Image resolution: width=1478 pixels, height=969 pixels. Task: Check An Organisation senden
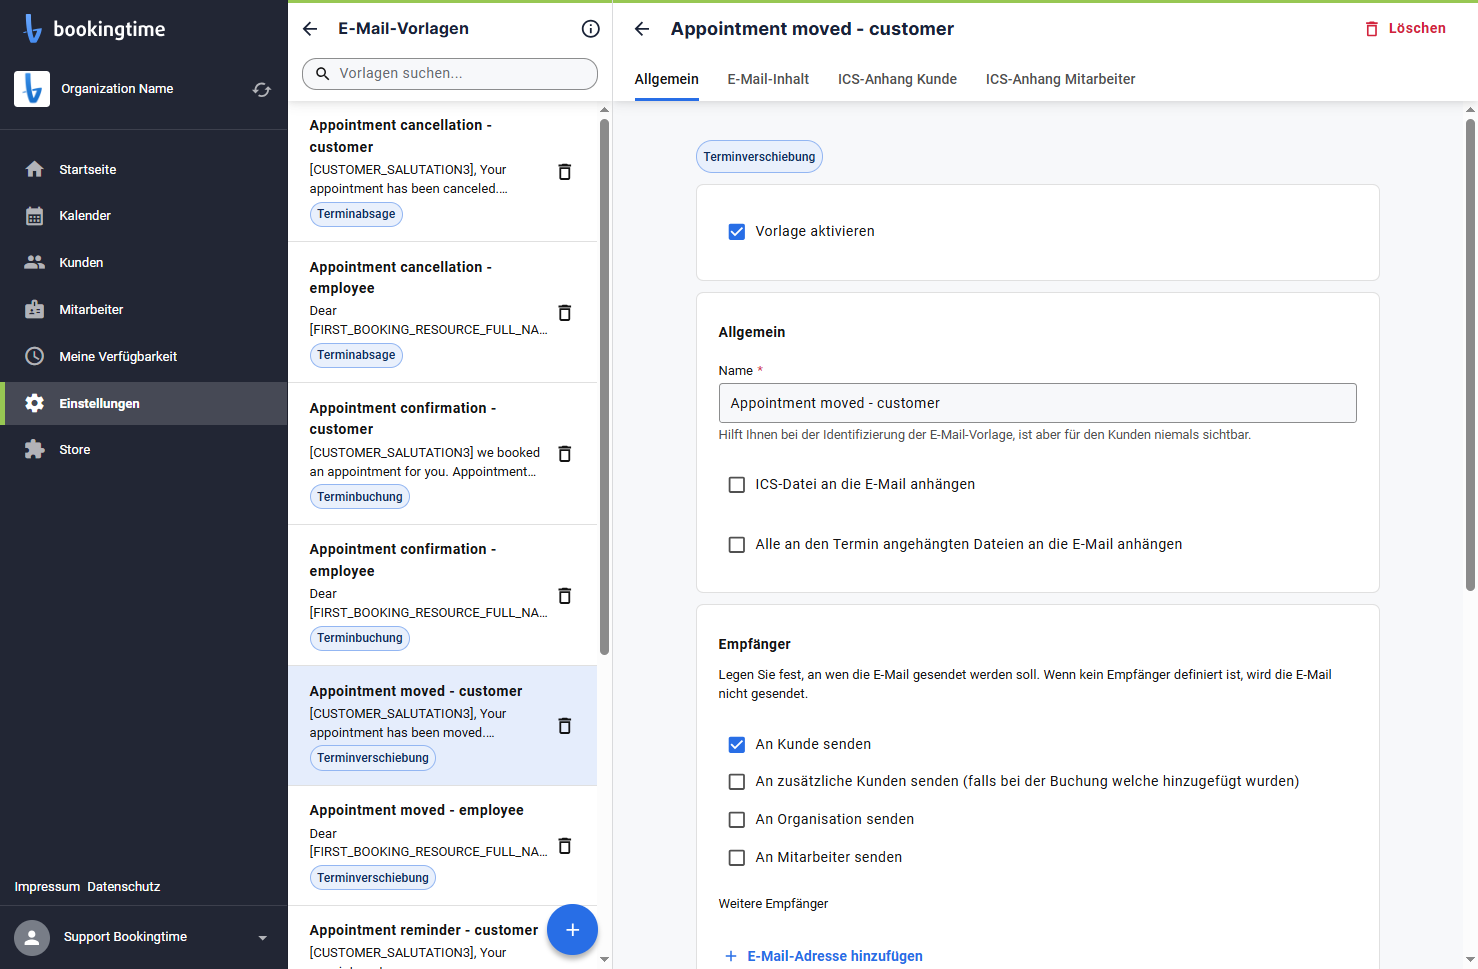click(737, 820)
